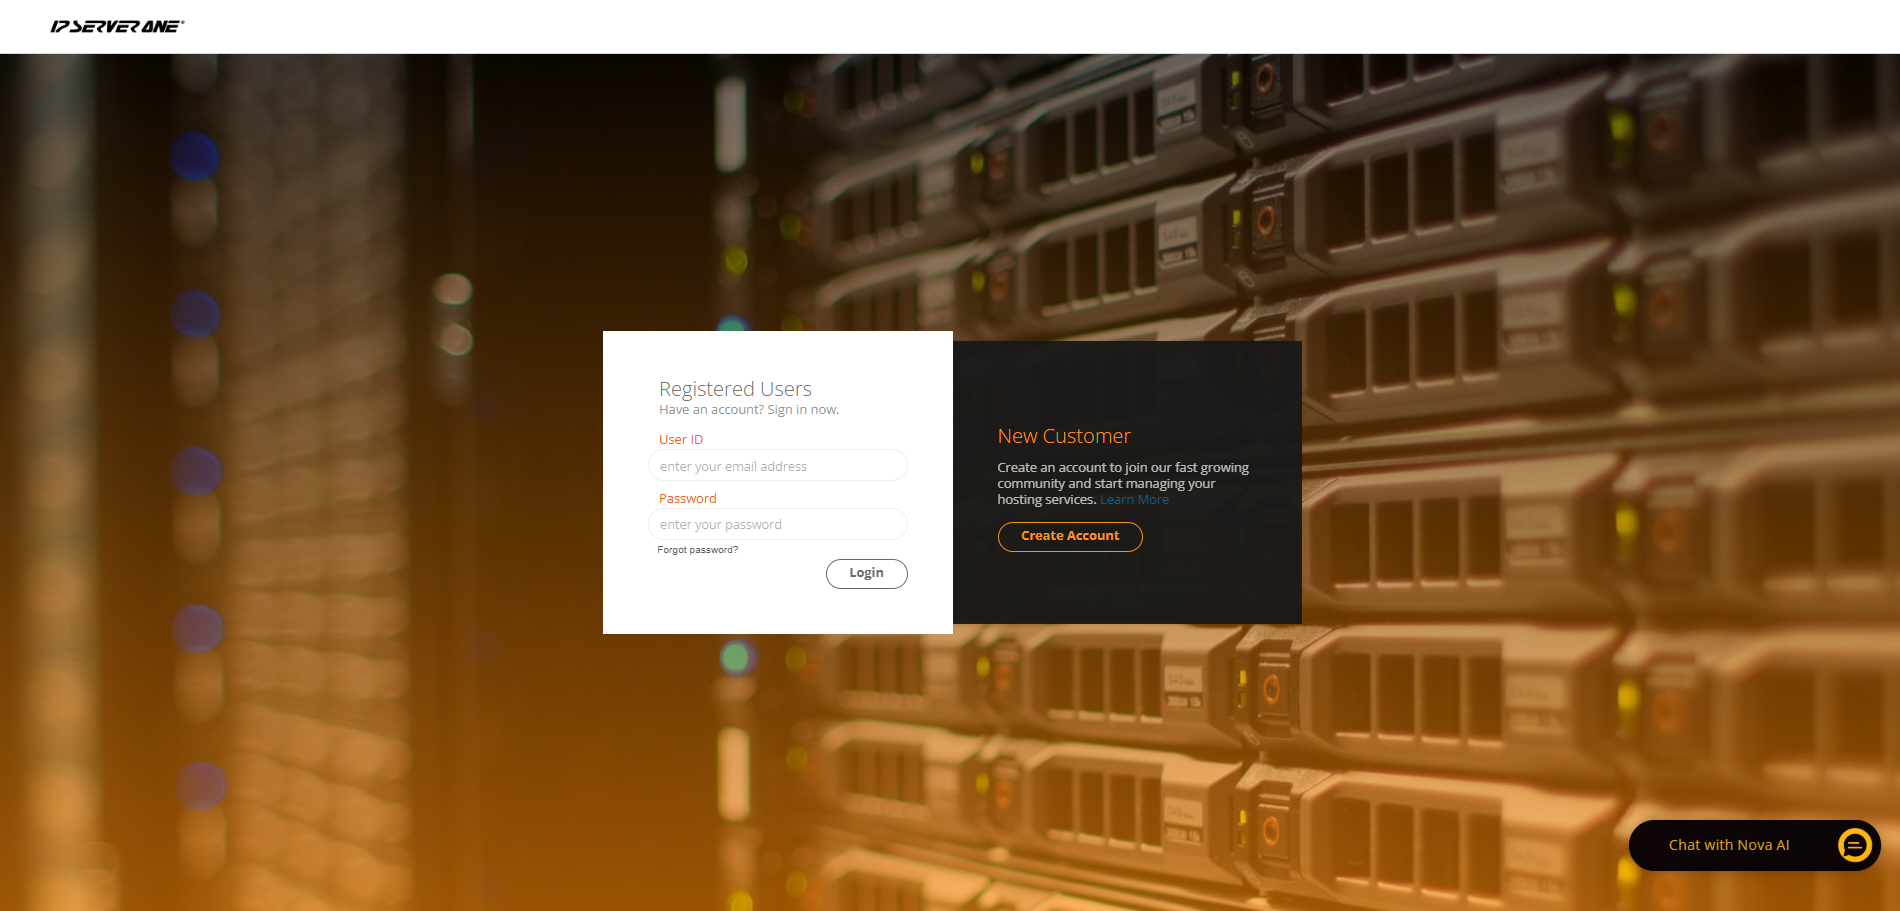
Task: Open the Forgot password link
Action: (697, 550)
